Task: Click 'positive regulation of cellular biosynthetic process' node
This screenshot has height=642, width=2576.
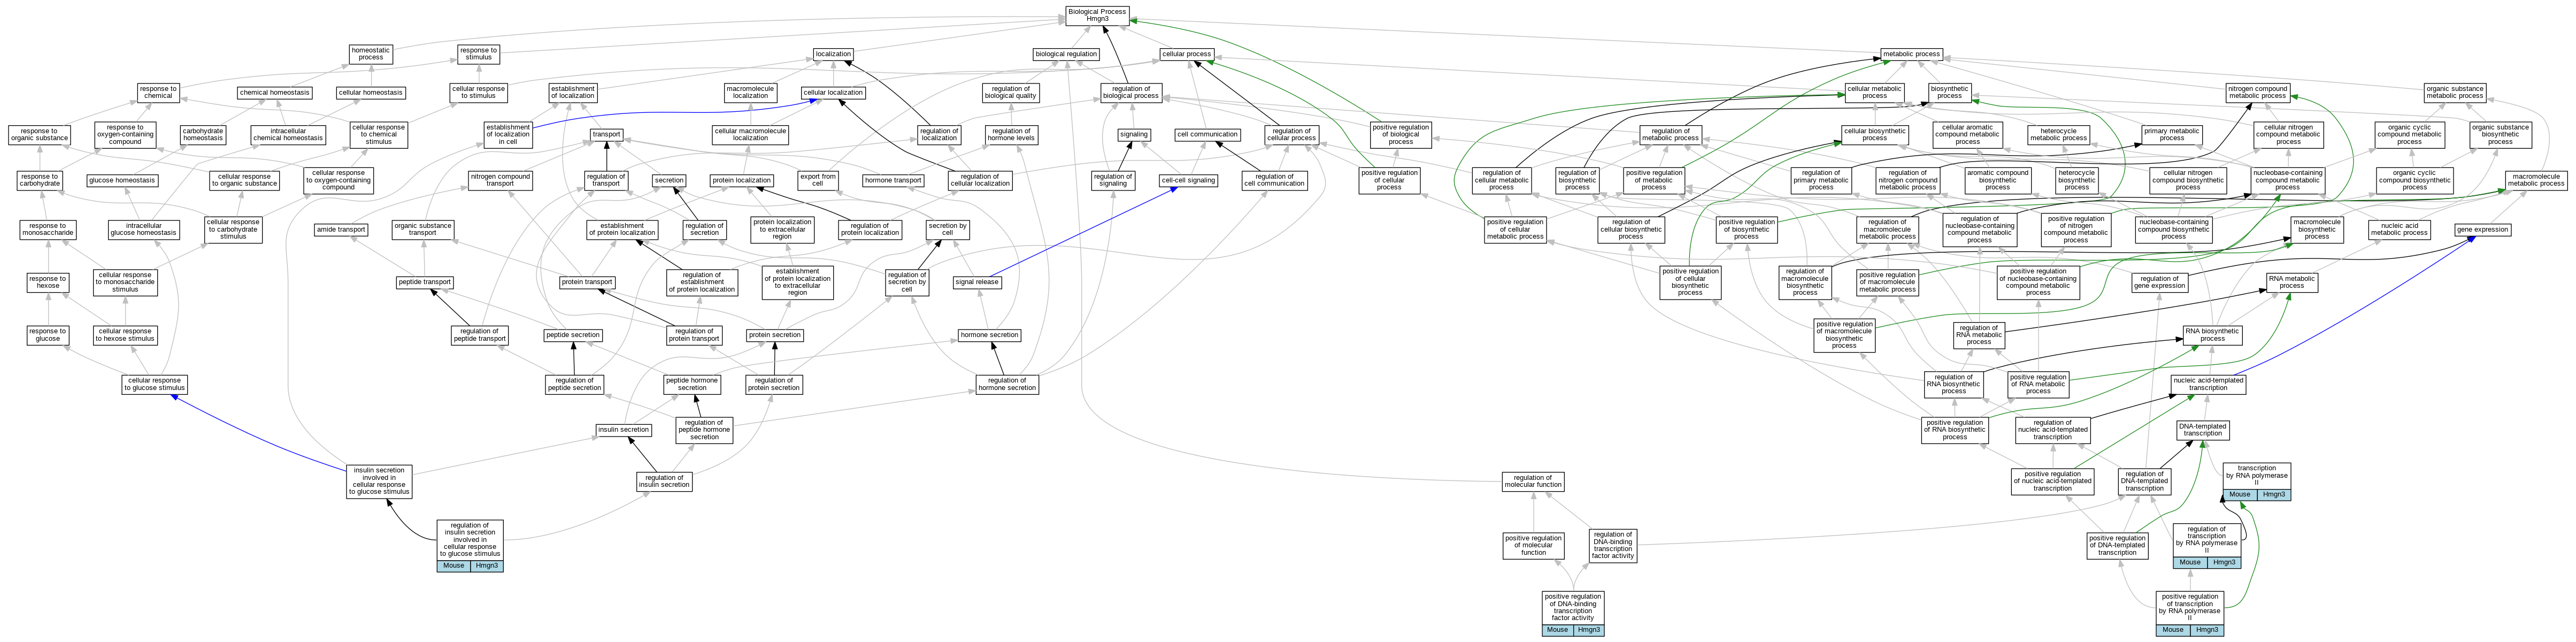Action: [x=1690, y=282]
